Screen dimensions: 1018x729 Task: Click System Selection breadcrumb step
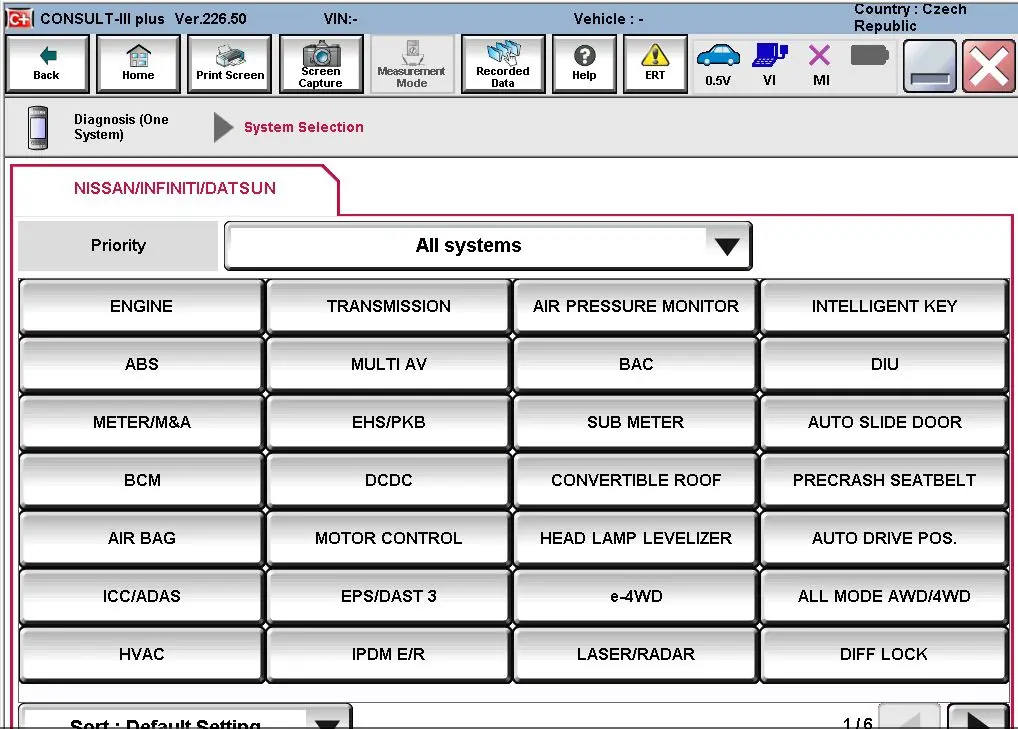[x=303, y=127]
